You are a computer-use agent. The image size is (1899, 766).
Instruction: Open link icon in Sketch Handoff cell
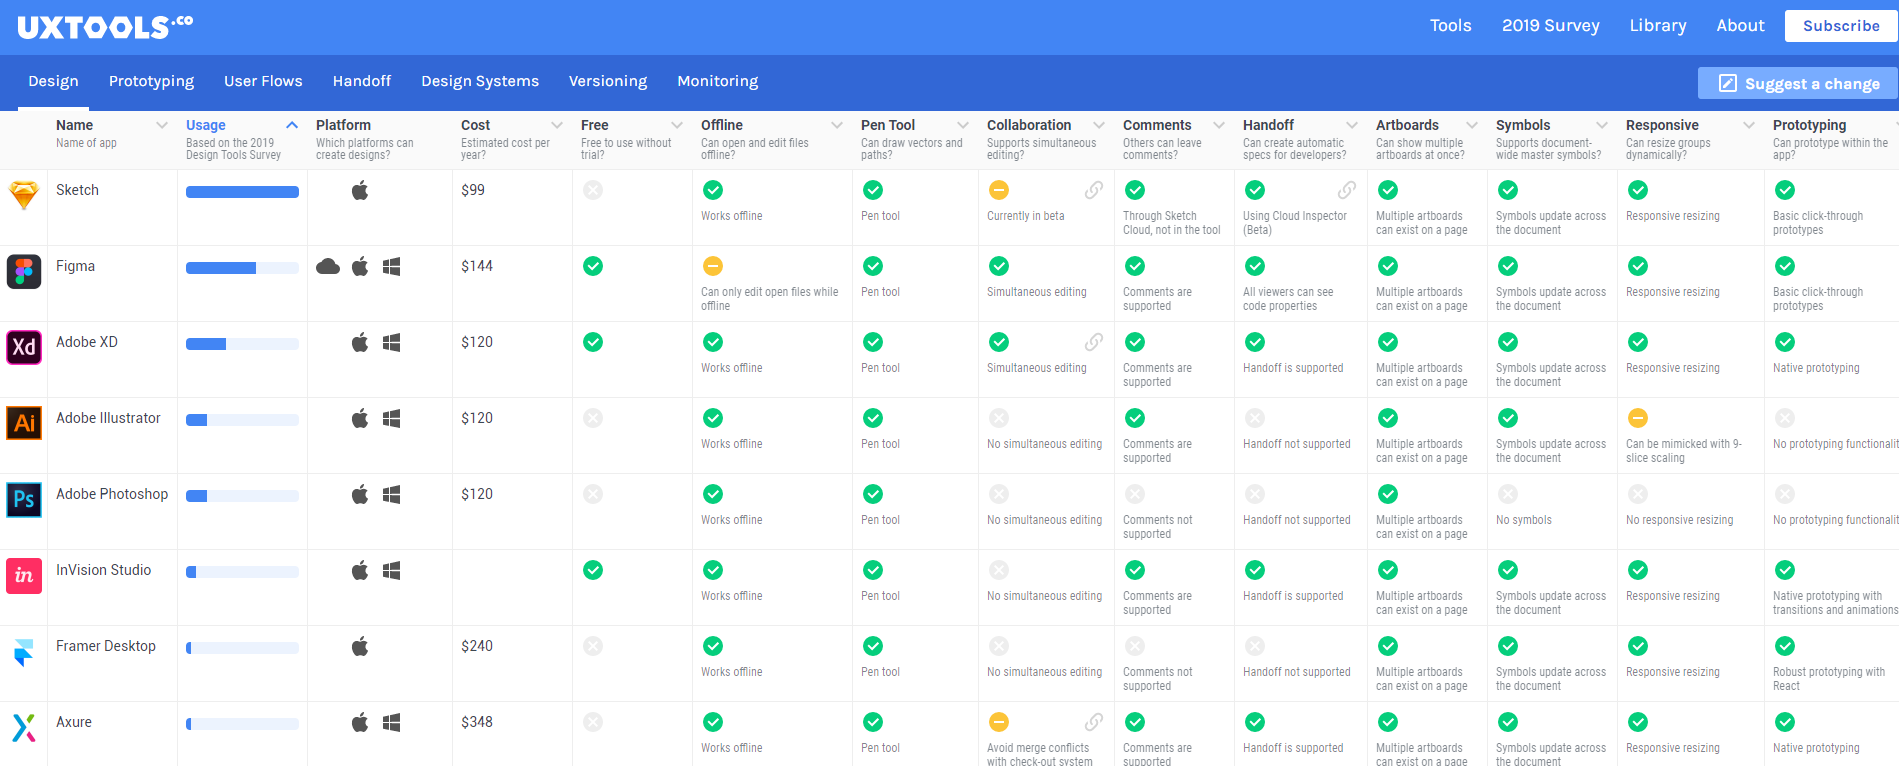click(x=1348, y=190)
